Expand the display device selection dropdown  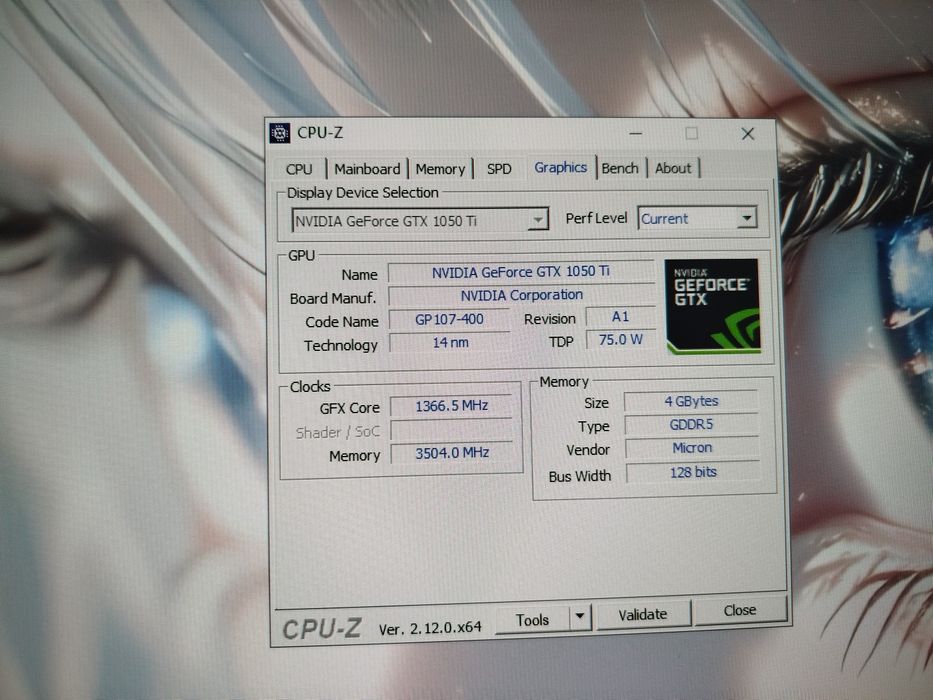click(538, 220)
